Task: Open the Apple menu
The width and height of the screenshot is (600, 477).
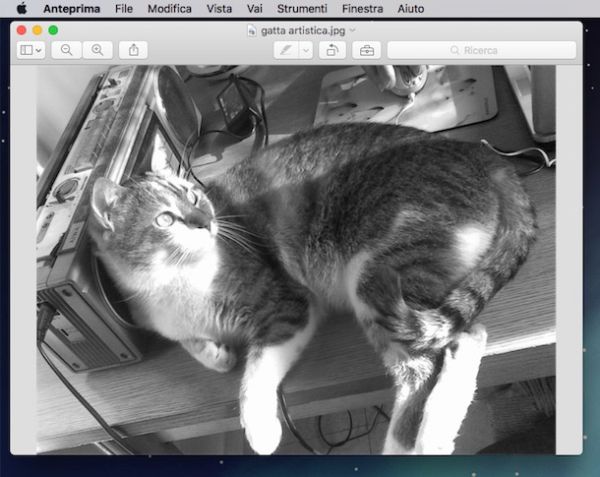Action: coord(21,8)
